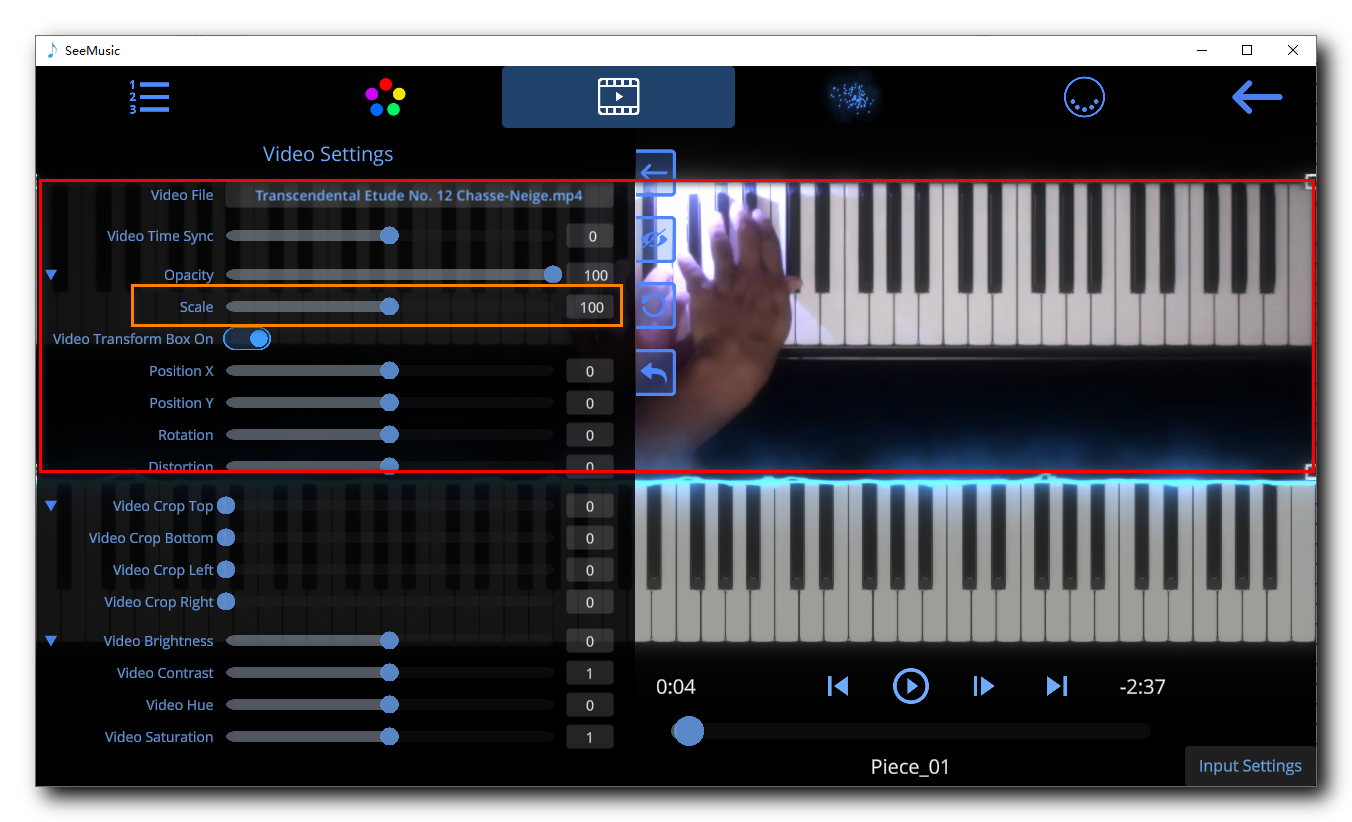
Task: Open the MIDI connector settings tab
Action: [1084, 97]
